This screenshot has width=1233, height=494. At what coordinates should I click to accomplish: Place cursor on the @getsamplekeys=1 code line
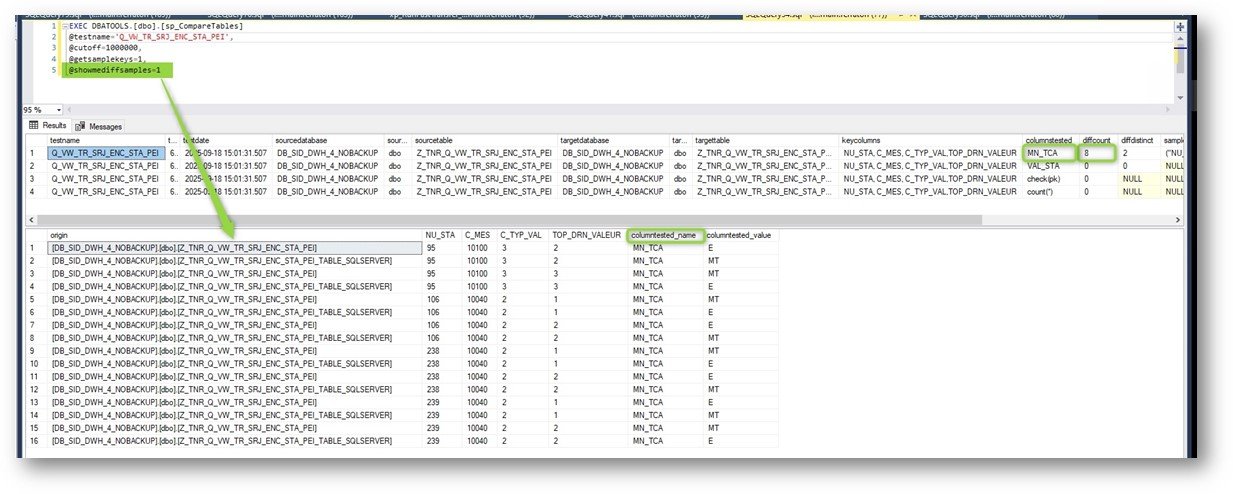[x=106, y=59]
